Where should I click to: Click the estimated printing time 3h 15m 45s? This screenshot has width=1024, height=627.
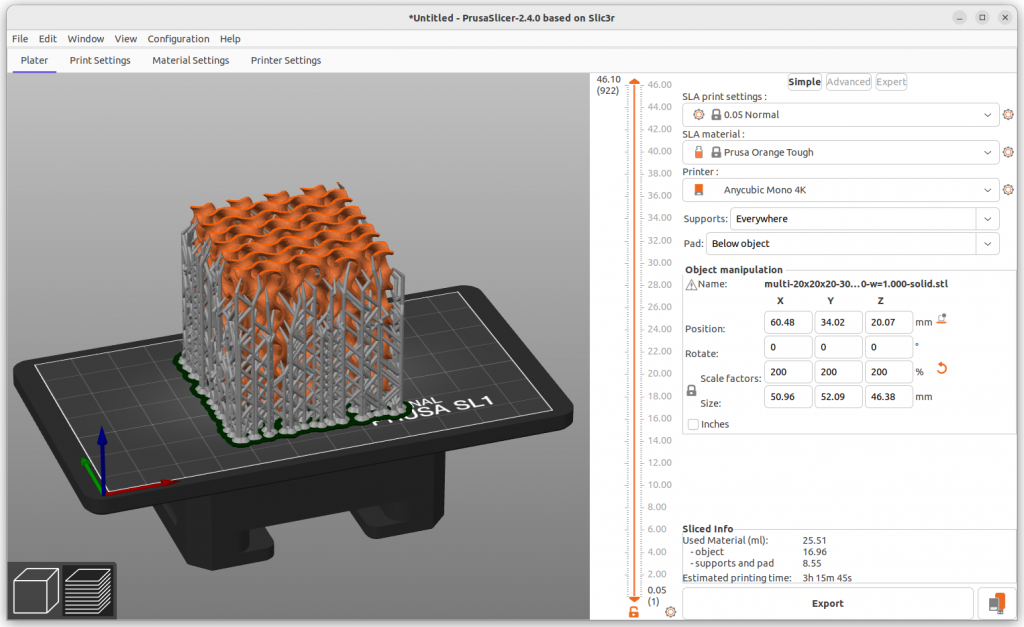click(827, 578)
